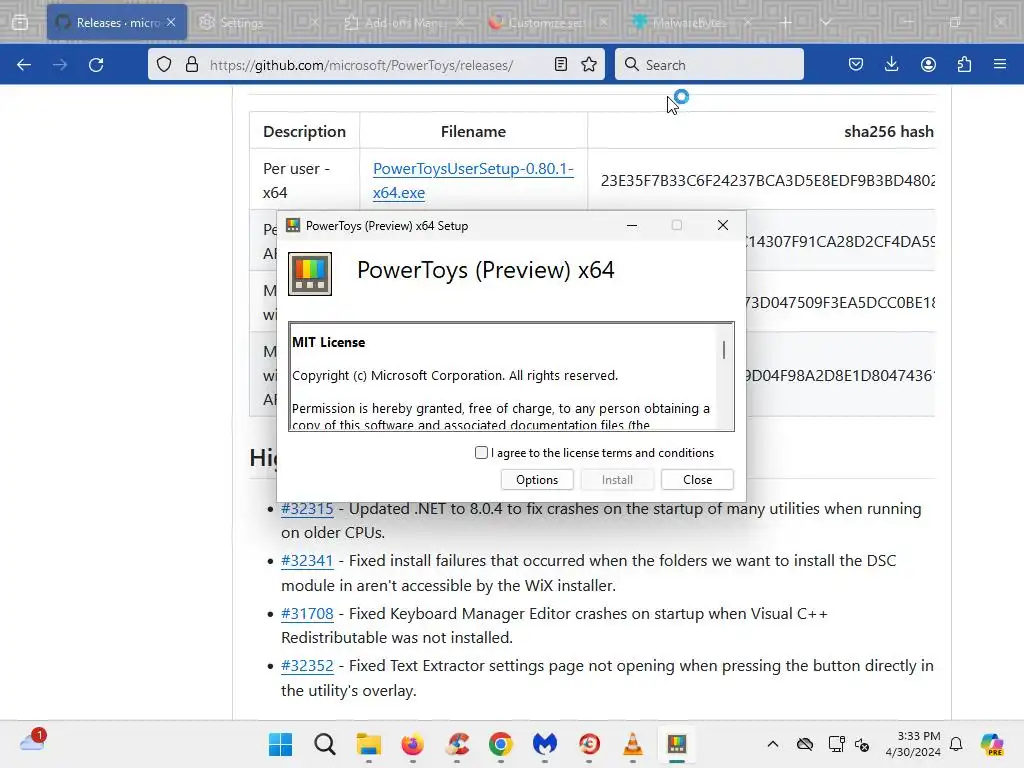Open Firefox from the taskbar
The height and width of the screenshot is (768, 1024).
[413, 744]
